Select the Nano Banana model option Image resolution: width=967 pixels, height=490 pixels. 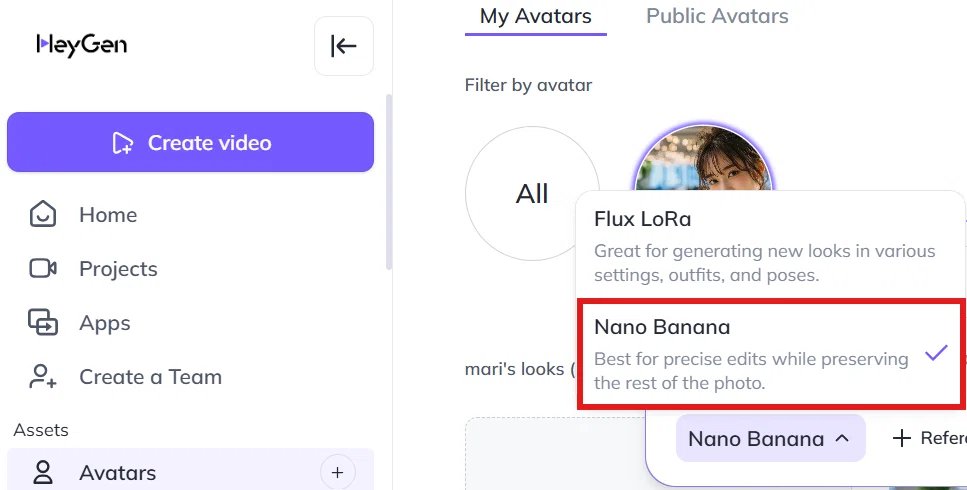point(770,354)
